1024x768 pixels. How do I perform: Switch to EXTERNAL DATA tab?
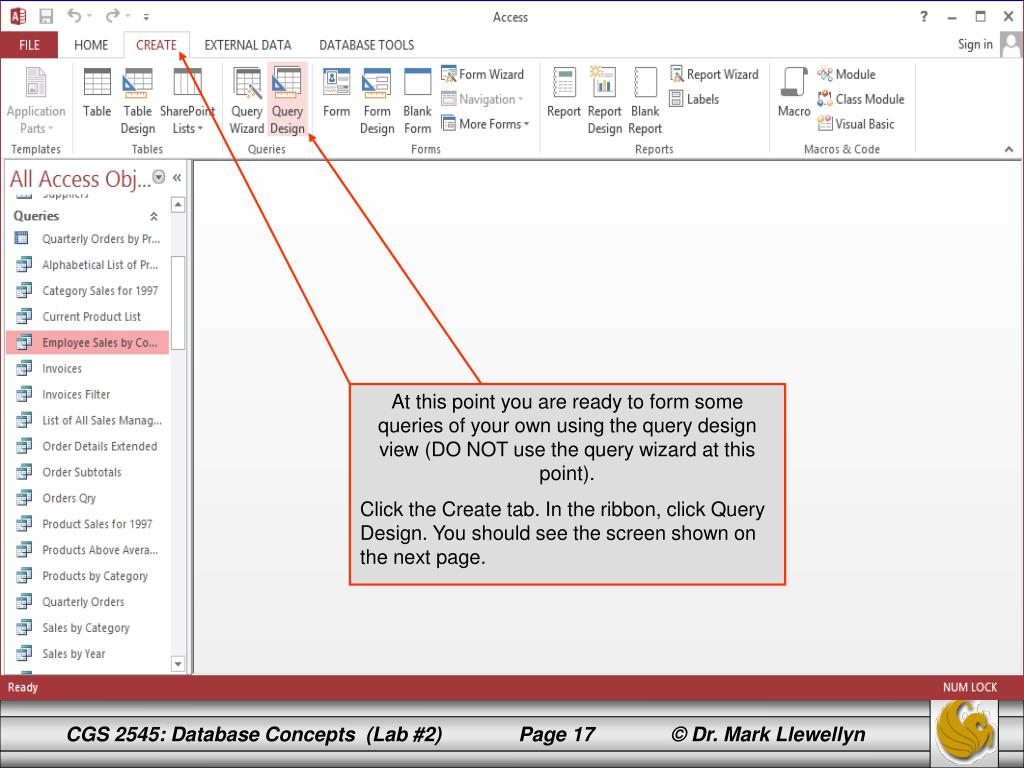point(248,45)
